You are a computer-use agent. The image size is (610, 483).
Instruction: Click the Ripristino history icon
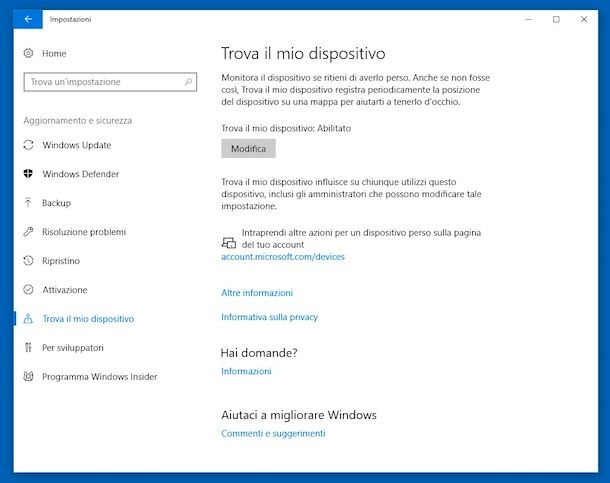click(28, 261)
